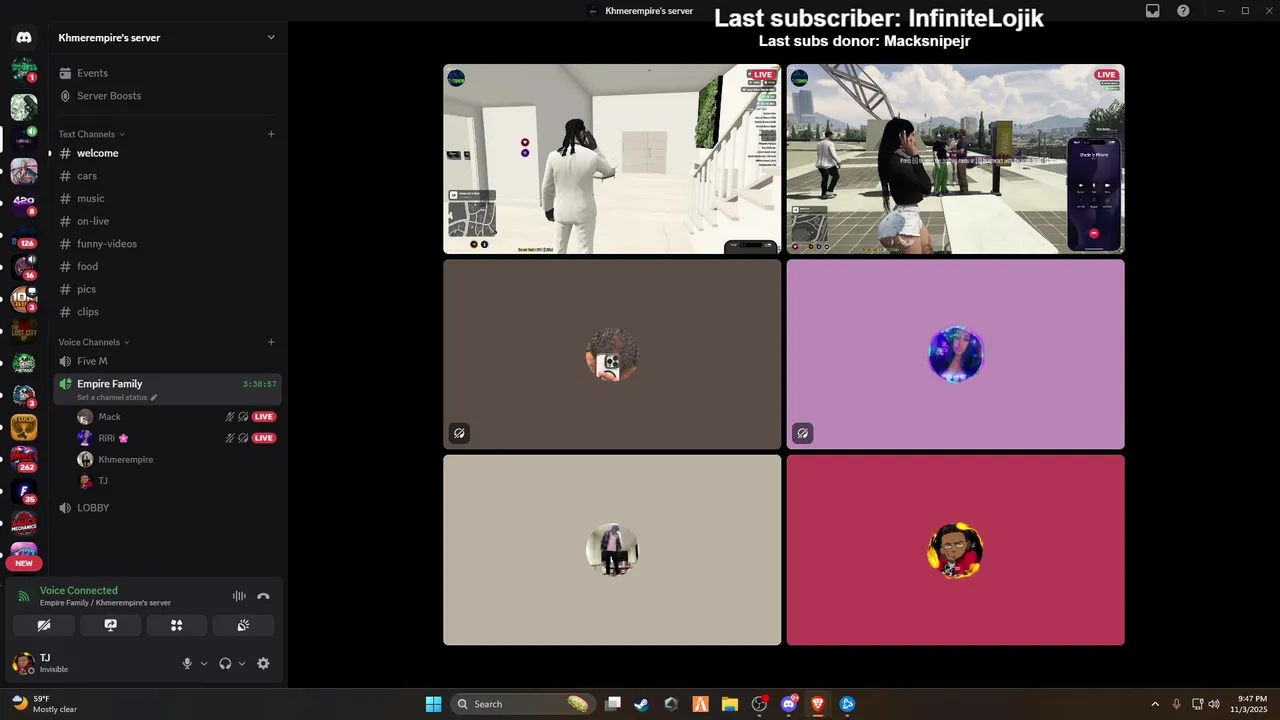Open the clips channel
Image resolution: width=1280 pixels, height=720 pixels.
(166, 312)
